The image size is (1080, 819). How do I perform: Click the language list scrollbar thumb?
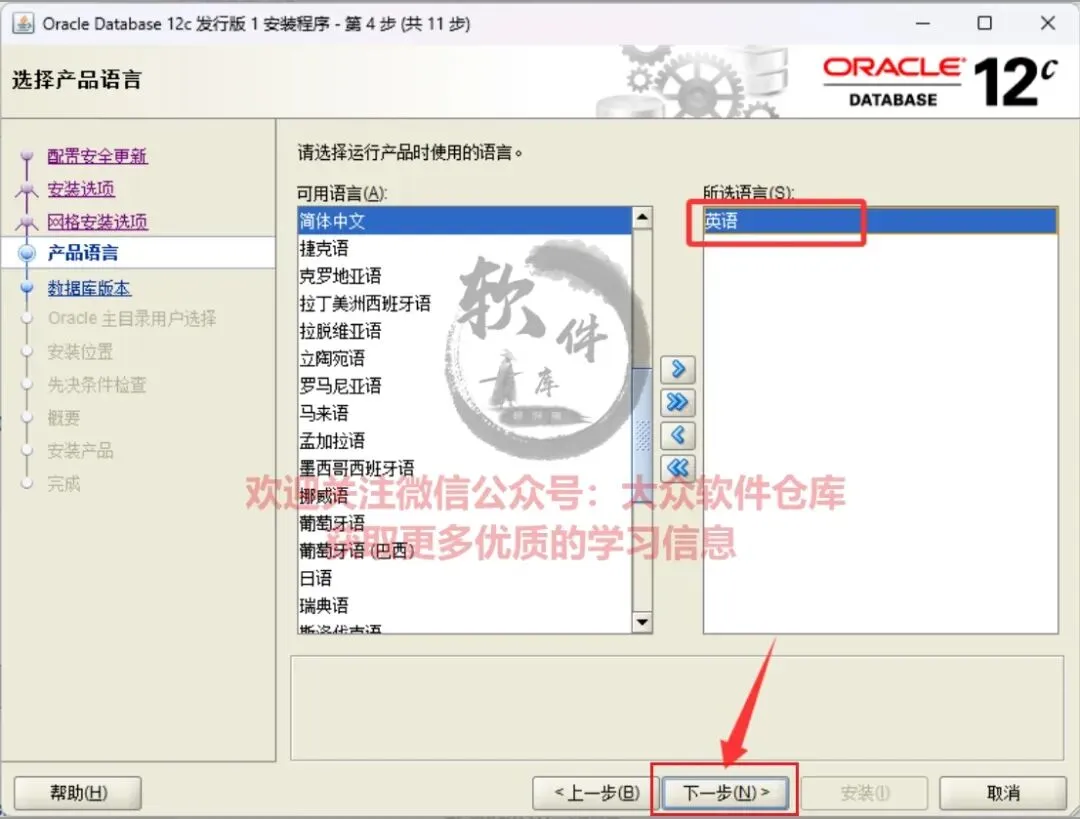point(642,435)
